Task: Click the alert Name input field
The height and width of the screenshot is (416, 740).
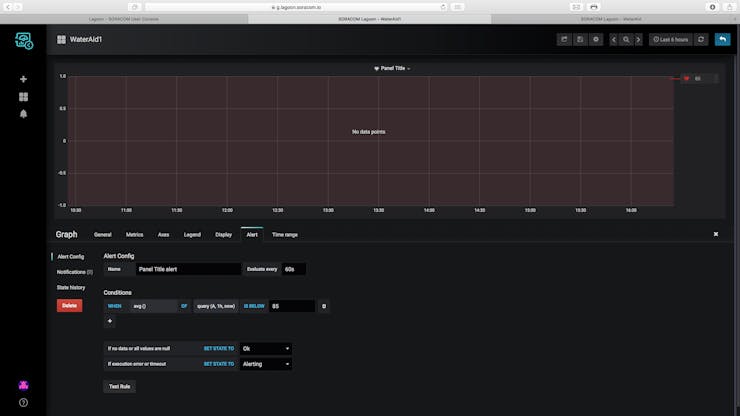Action: [x=188, y=269]
